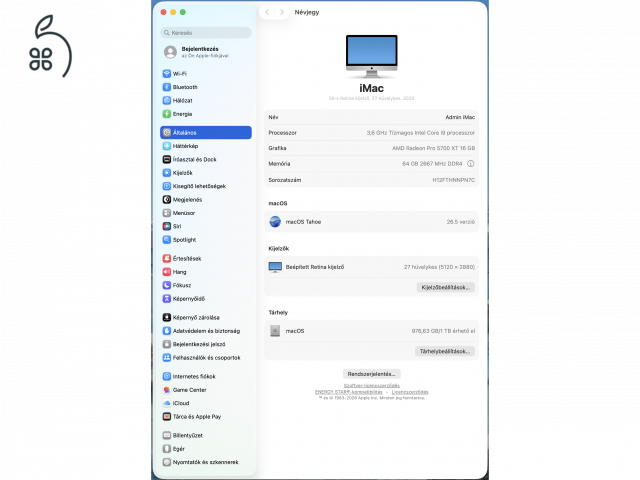Open the Licencszerződés link

pyautogui.click(x=410, y=392)
